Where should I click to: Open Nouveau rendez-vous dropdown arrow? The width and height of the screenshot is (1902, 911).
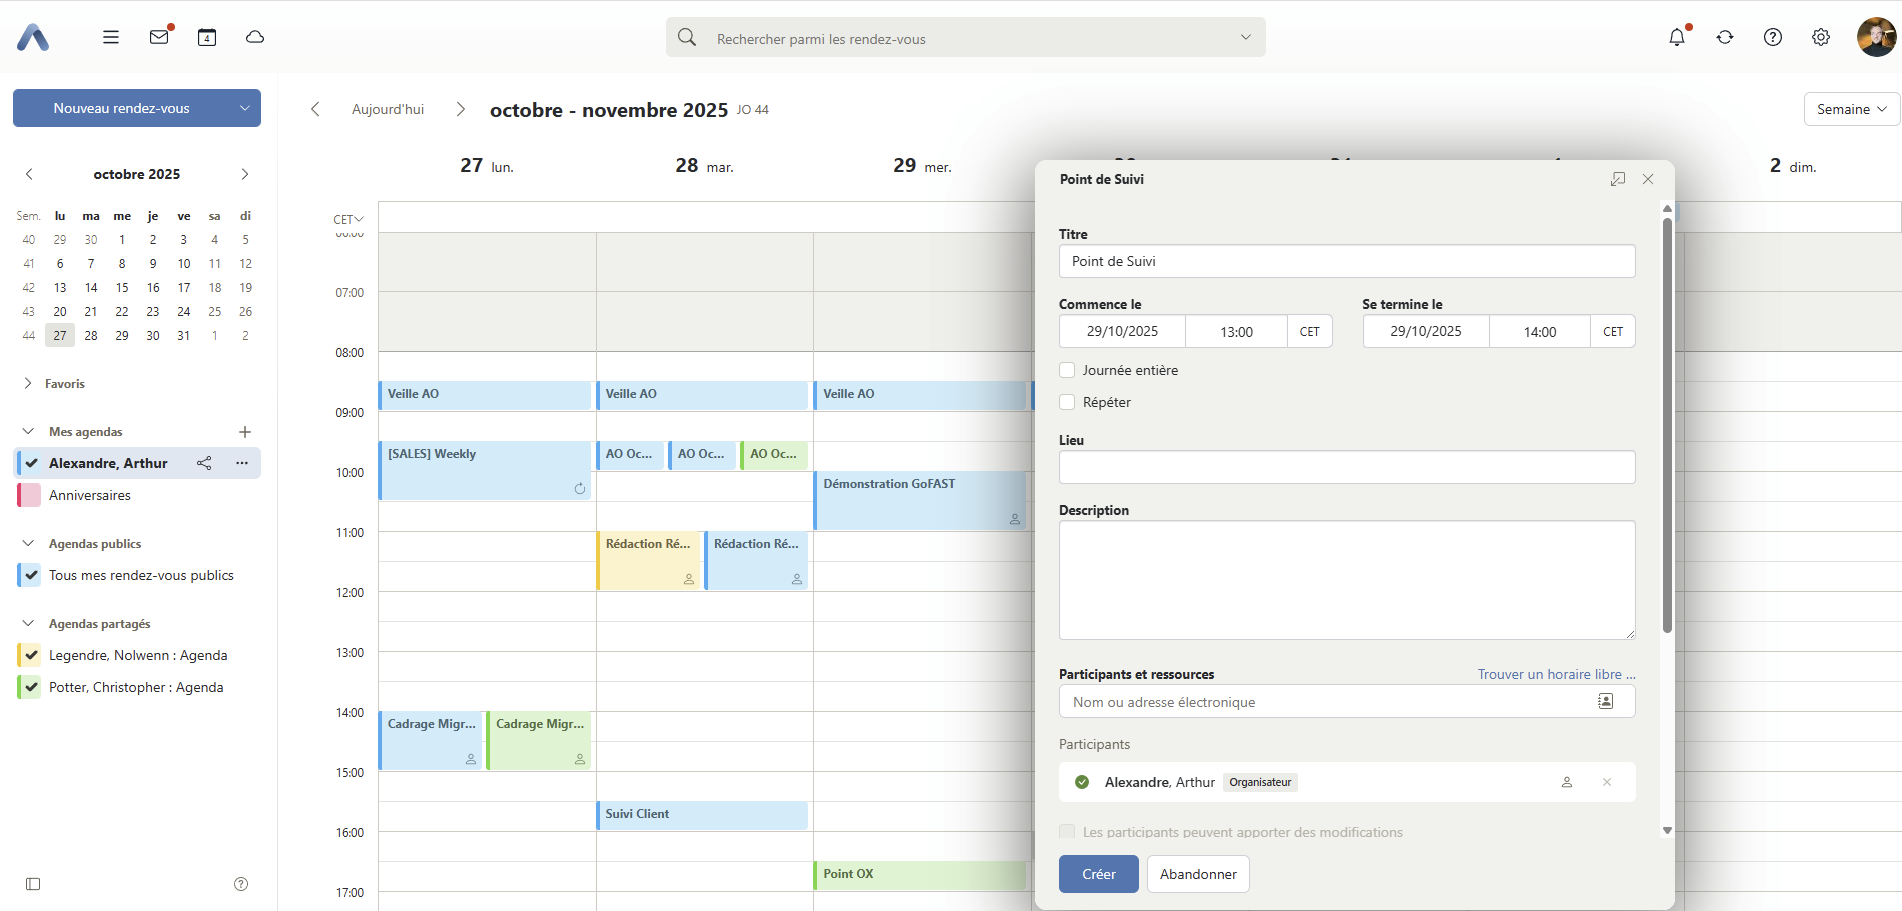click(x=244, y=108)
